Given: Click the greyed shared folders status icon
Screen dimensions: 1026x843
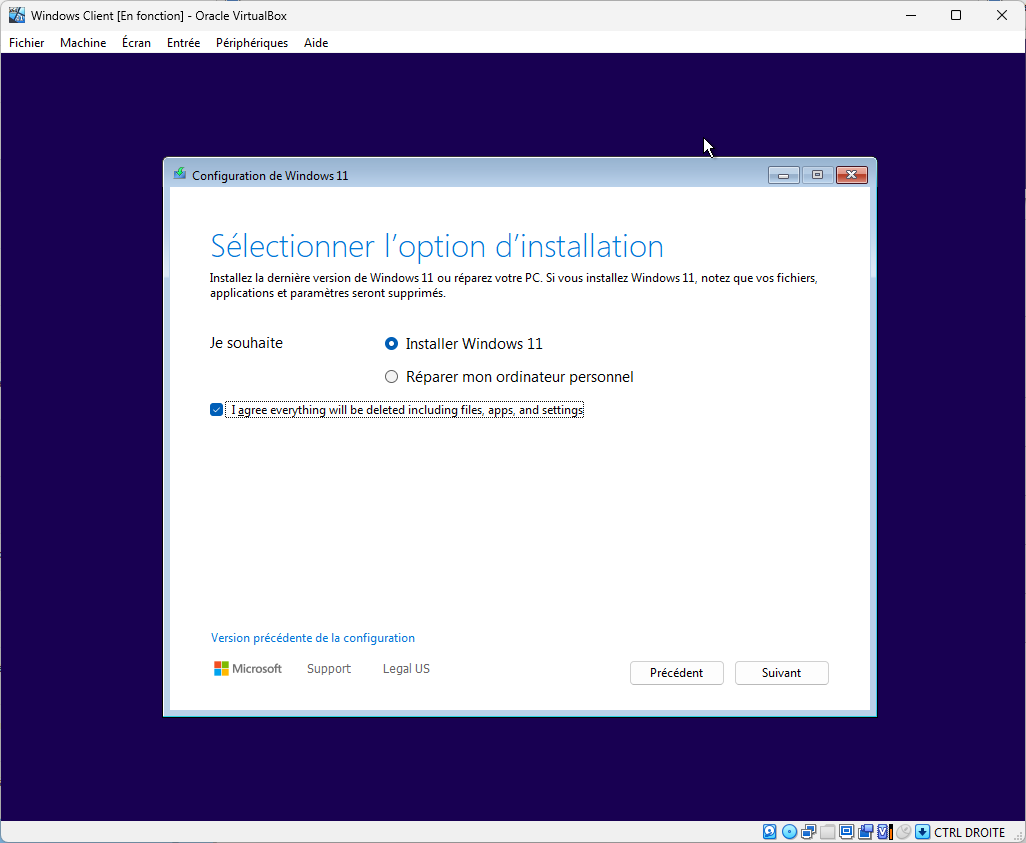Looking at the screenshot, I should click(x=828, y=832).
